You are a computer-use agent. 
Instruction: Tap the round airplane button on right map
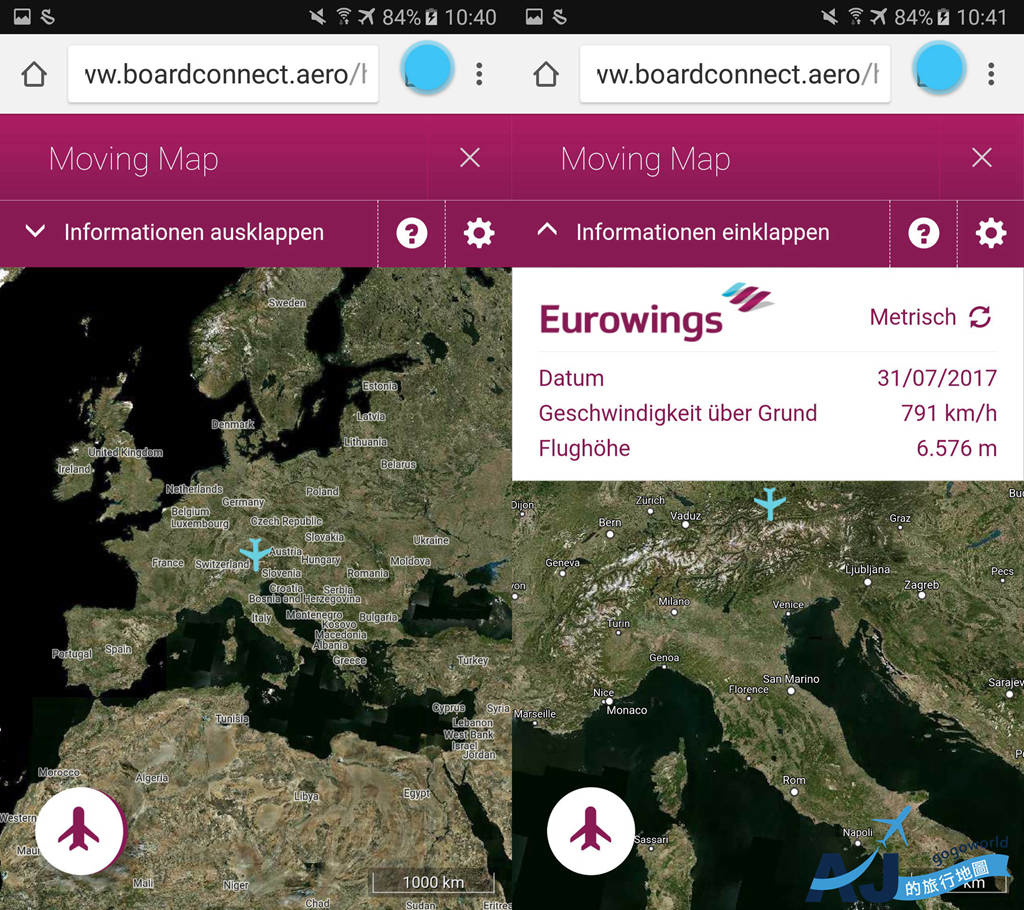click(x=591, y=831)
